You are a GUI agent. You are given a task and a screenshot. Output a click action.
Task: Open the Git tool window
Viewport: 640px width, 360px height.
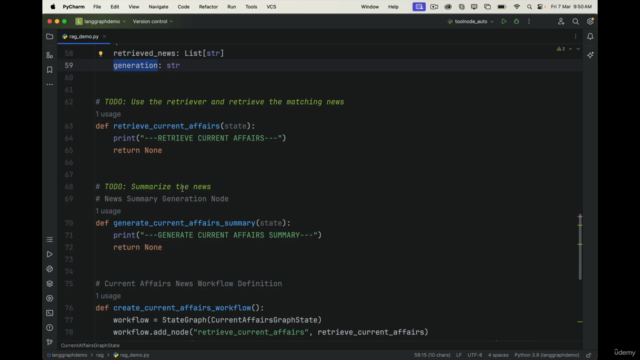pos(49,342)
